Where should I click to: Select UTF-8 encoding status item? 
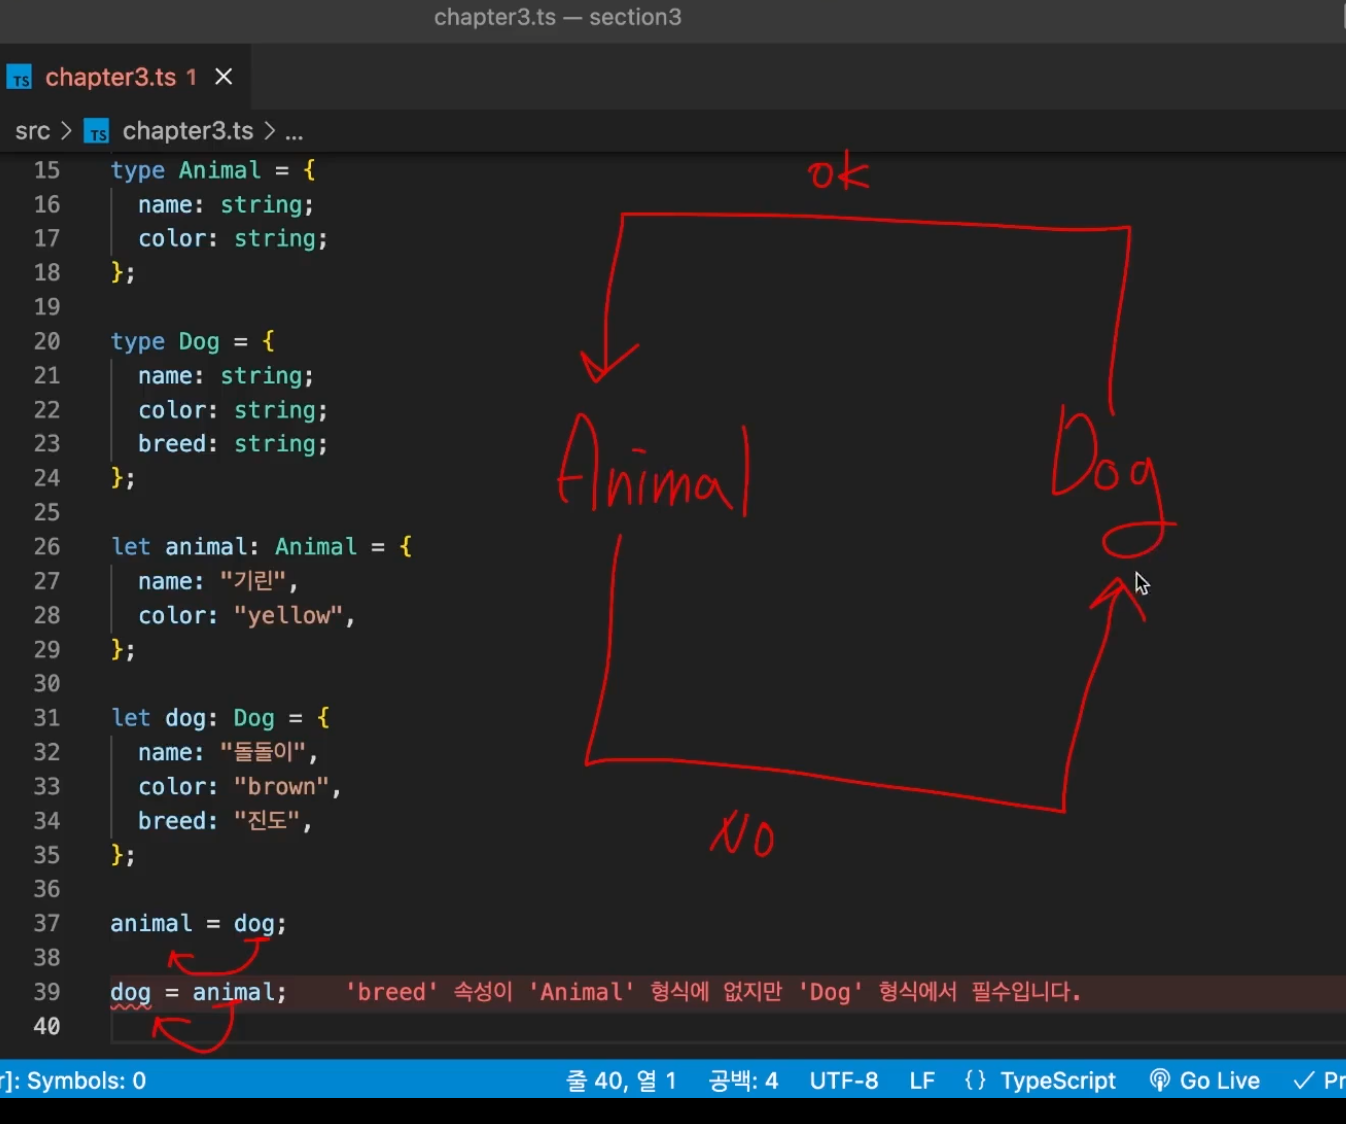[x=844, y=1081]
